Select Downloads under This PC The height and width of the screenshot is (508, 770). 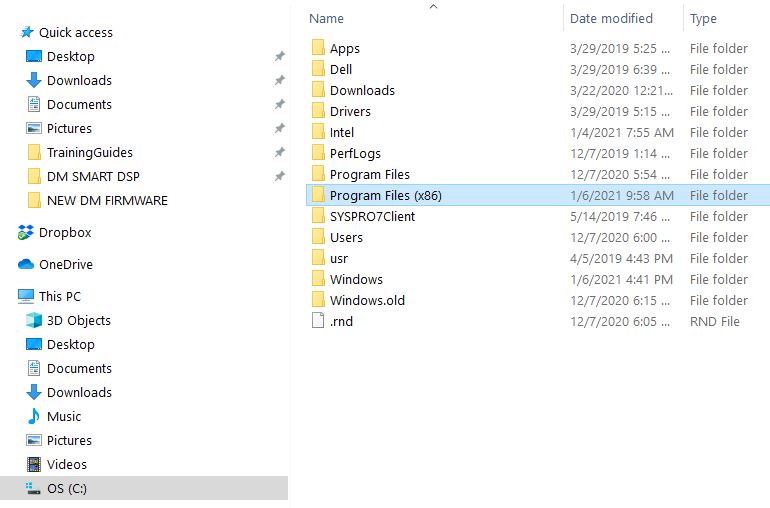80,393
